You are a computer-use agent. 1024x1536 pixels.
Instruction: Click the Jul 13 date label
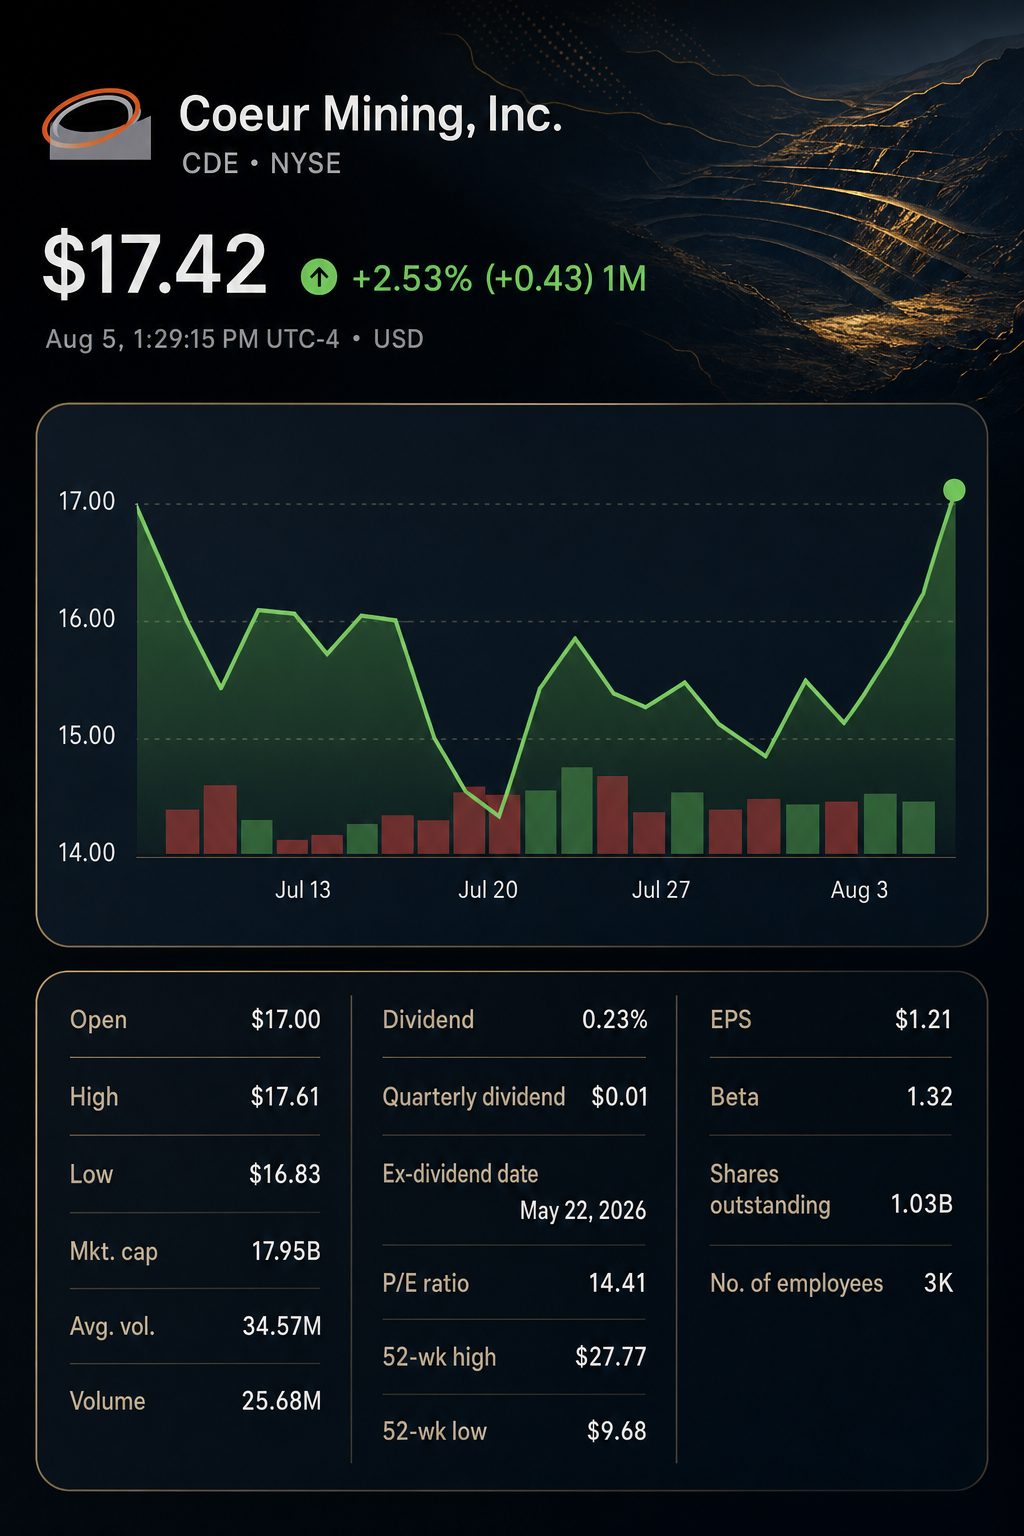click(303, 890)
